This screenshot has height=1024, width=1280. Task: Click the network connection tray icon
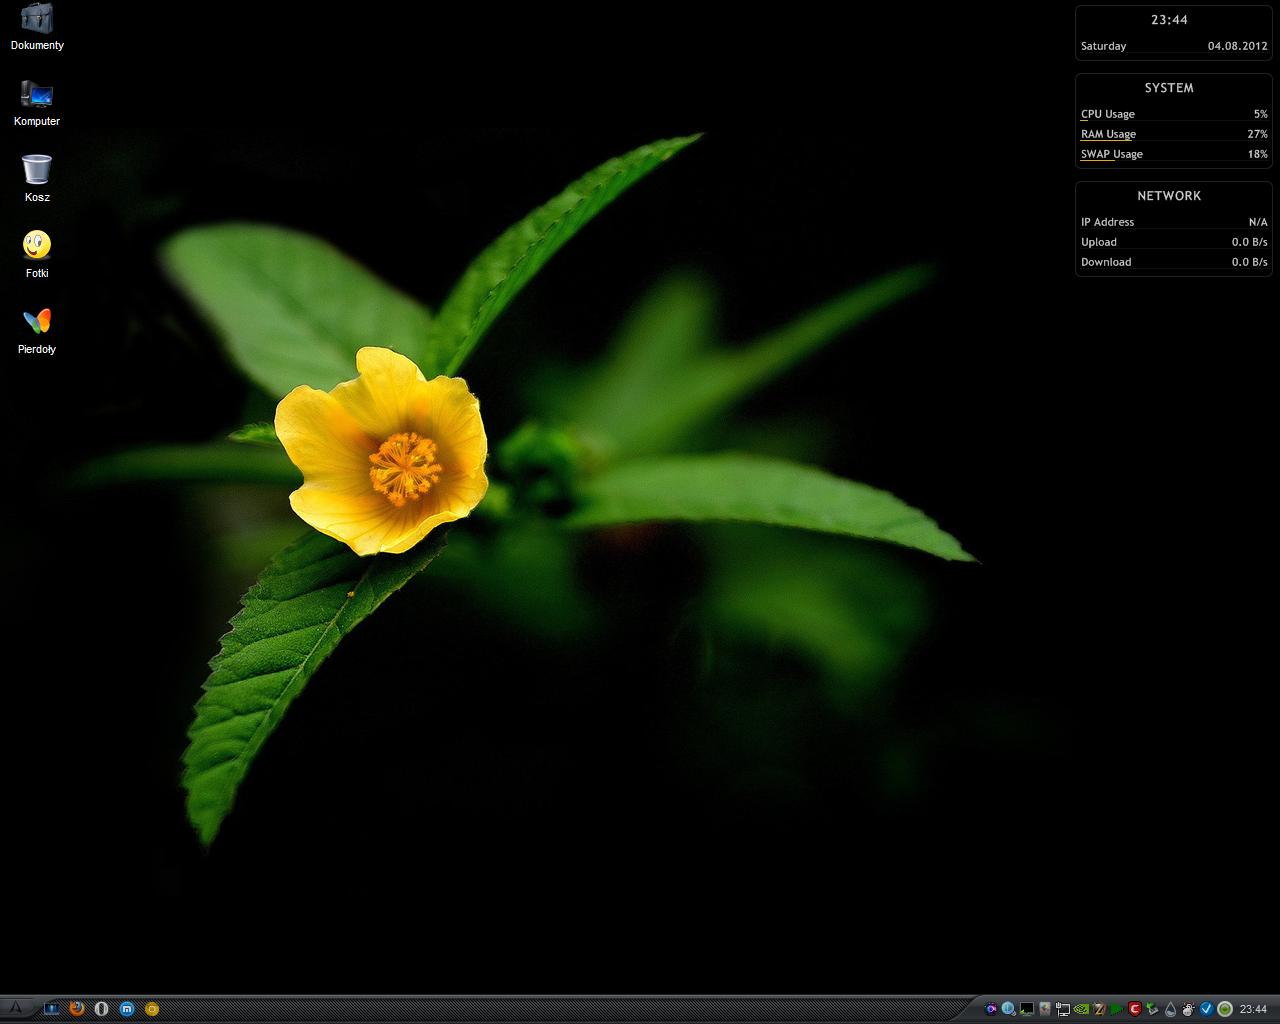pos(1063,1009)
